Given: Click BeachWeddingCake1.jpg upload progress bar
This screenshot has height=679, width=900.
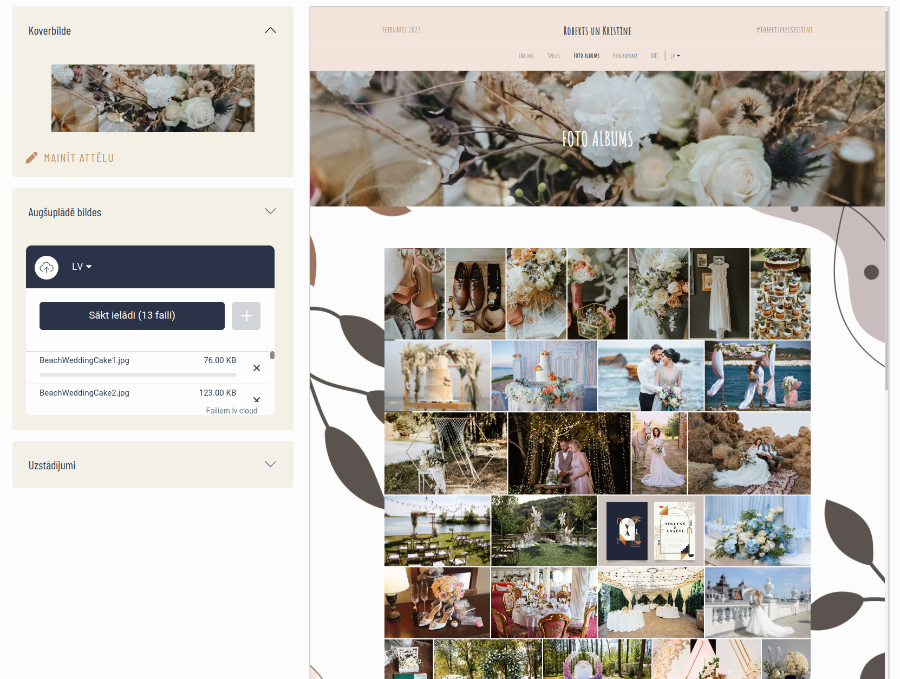Looking at the screenshot, I should [x=137, y=375].
